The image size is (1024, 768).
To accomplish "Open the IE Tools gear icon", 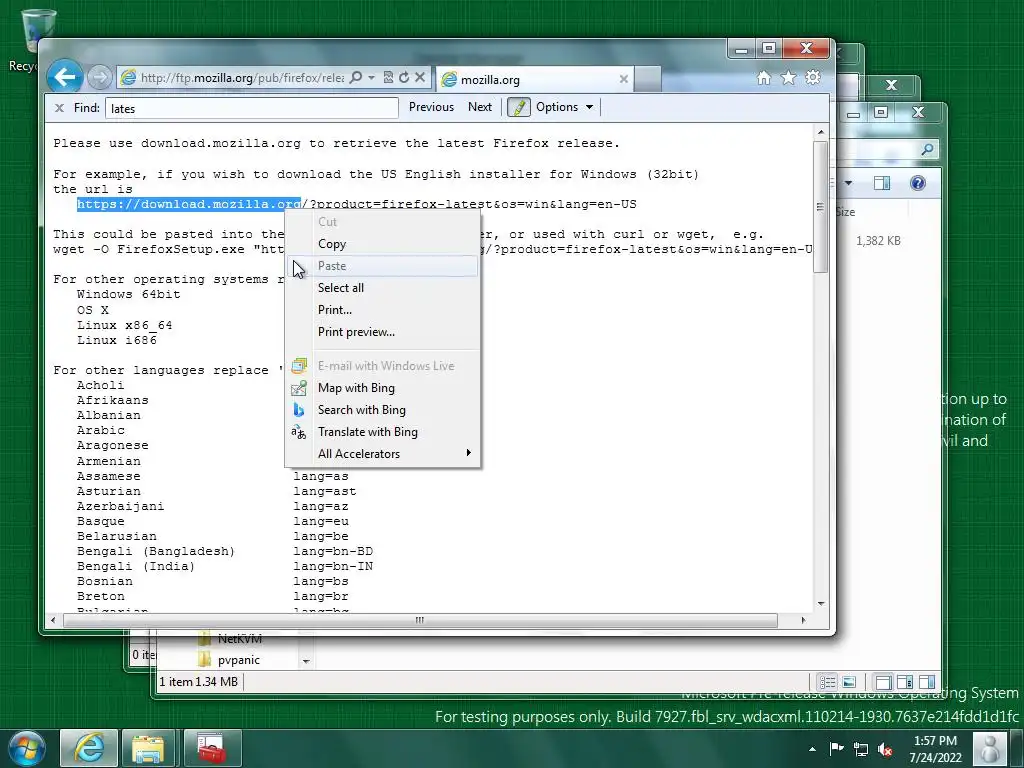I will 813,78.
